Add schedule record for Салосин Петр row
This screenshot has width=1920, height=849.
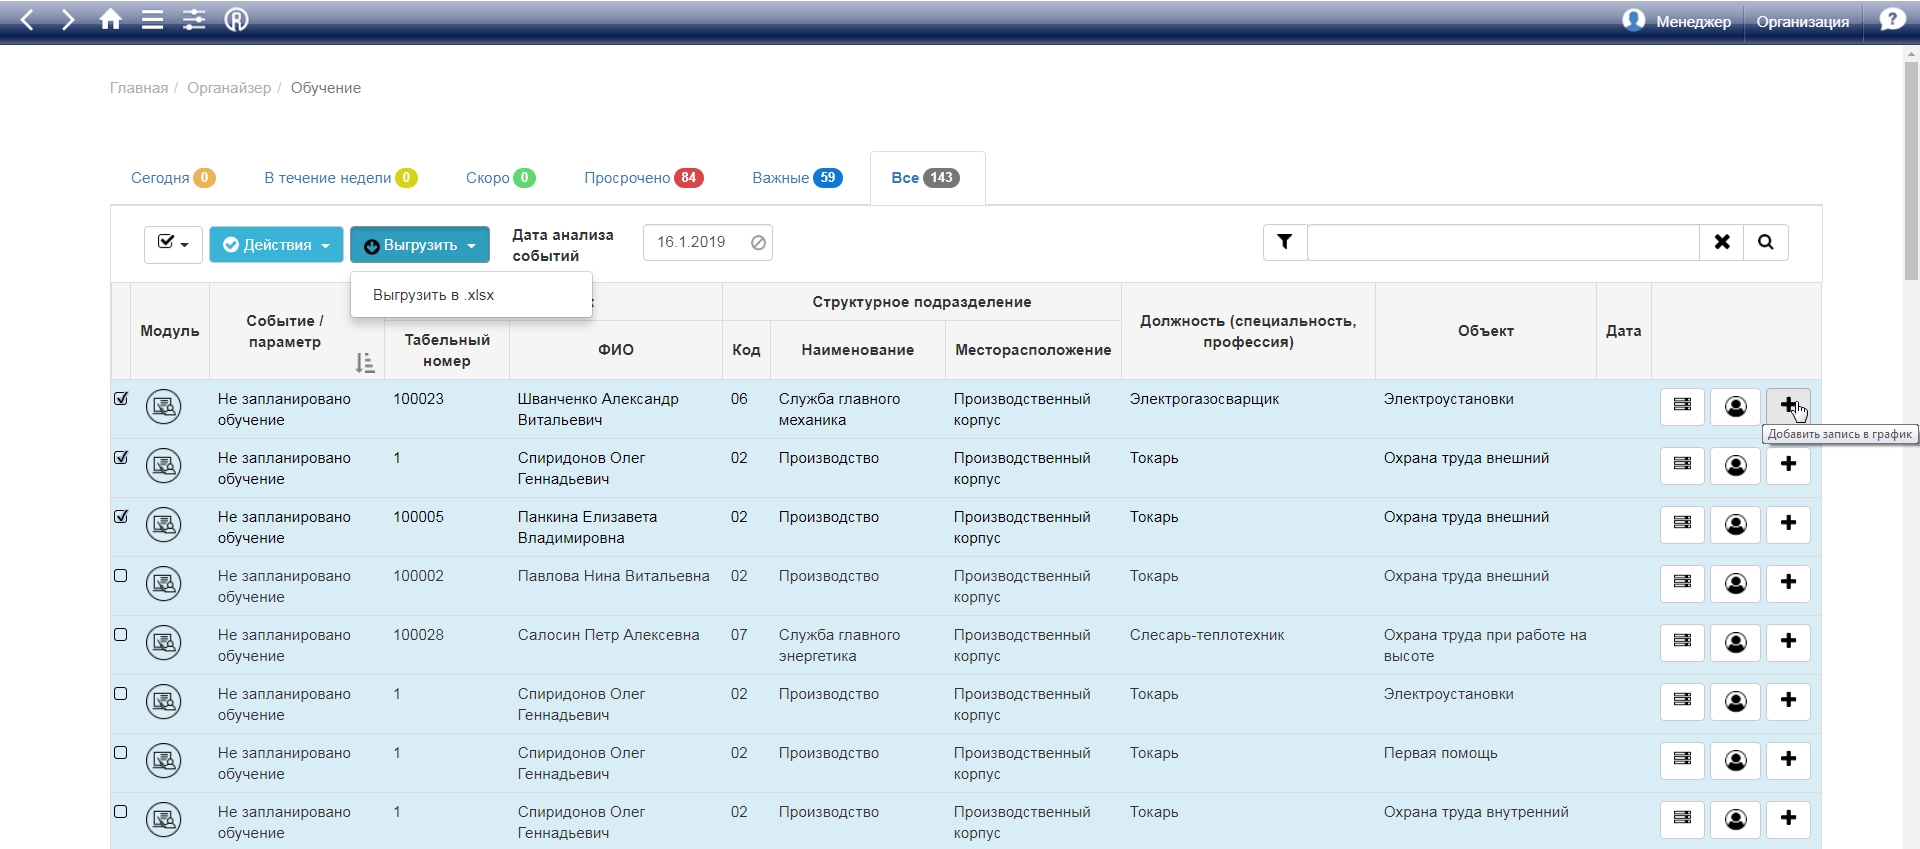click(1788, 642)
